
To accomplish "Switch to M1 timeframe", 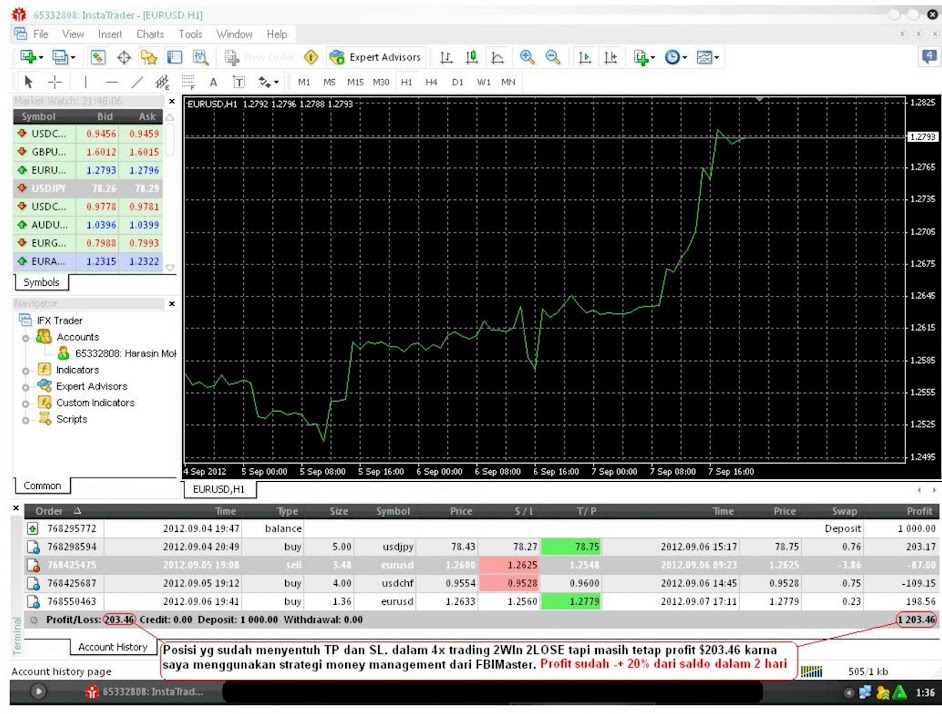I will click(x=304, y=82).
